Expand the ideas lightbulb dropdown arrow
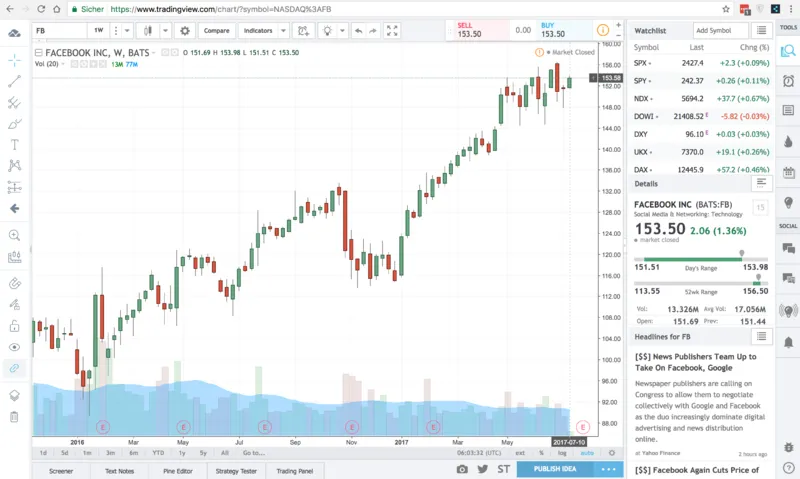This screenshot has height=479, width=800. [x=342, y=31]
